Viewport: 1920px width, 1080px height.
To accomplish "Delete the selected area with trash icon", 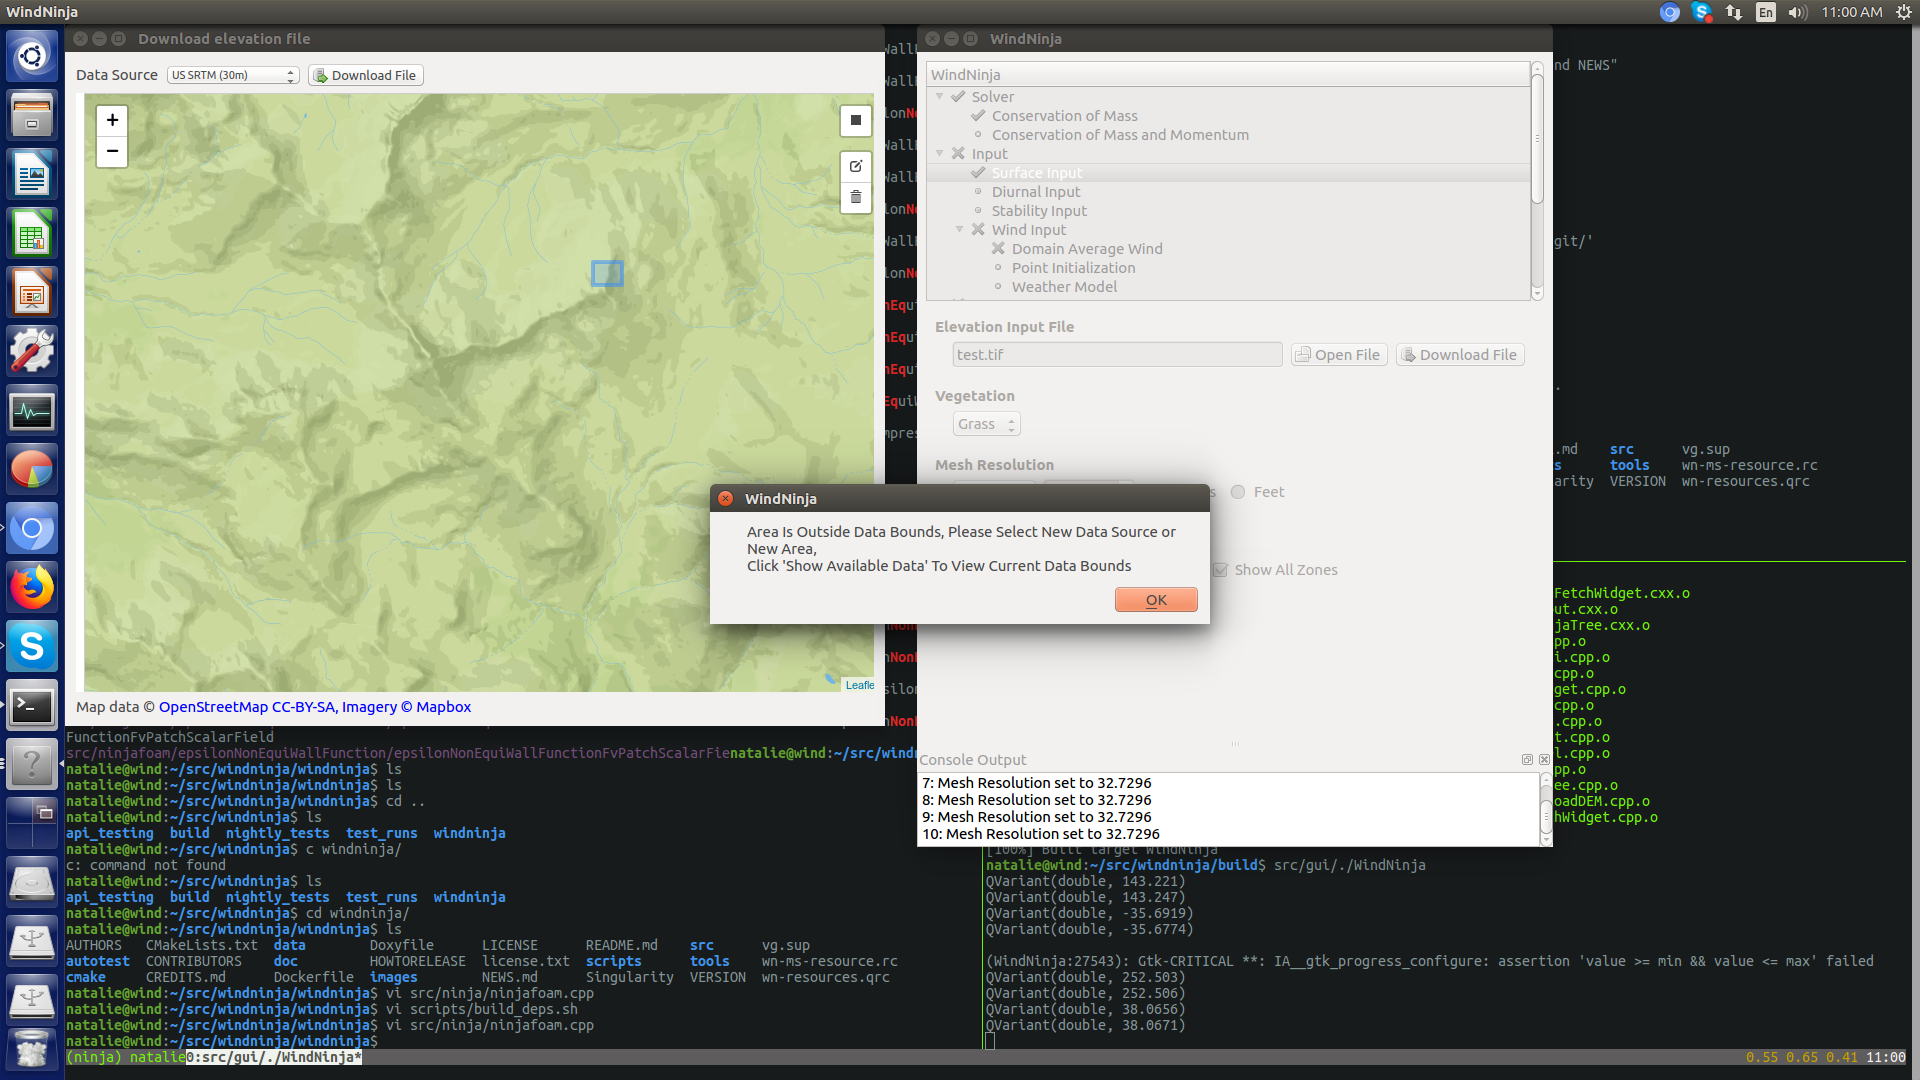I will (x=855, y=198).
